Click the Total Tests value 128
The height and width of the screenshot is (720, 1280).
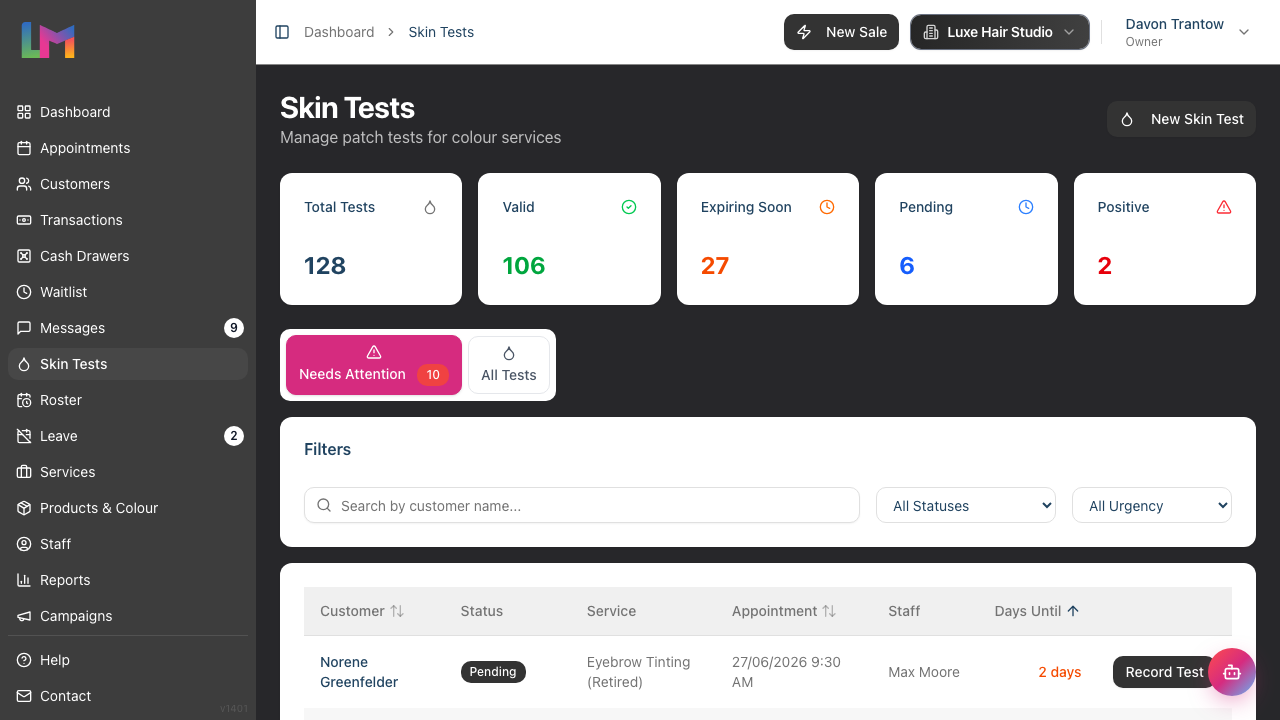tap(325, 266)
